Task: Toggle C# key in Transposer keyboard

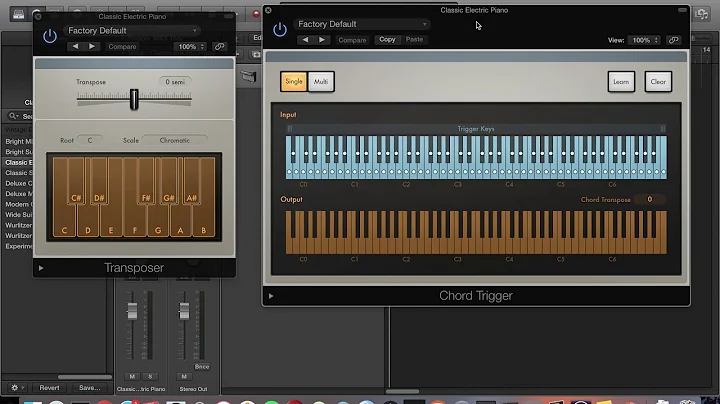Action: point(76,181)
